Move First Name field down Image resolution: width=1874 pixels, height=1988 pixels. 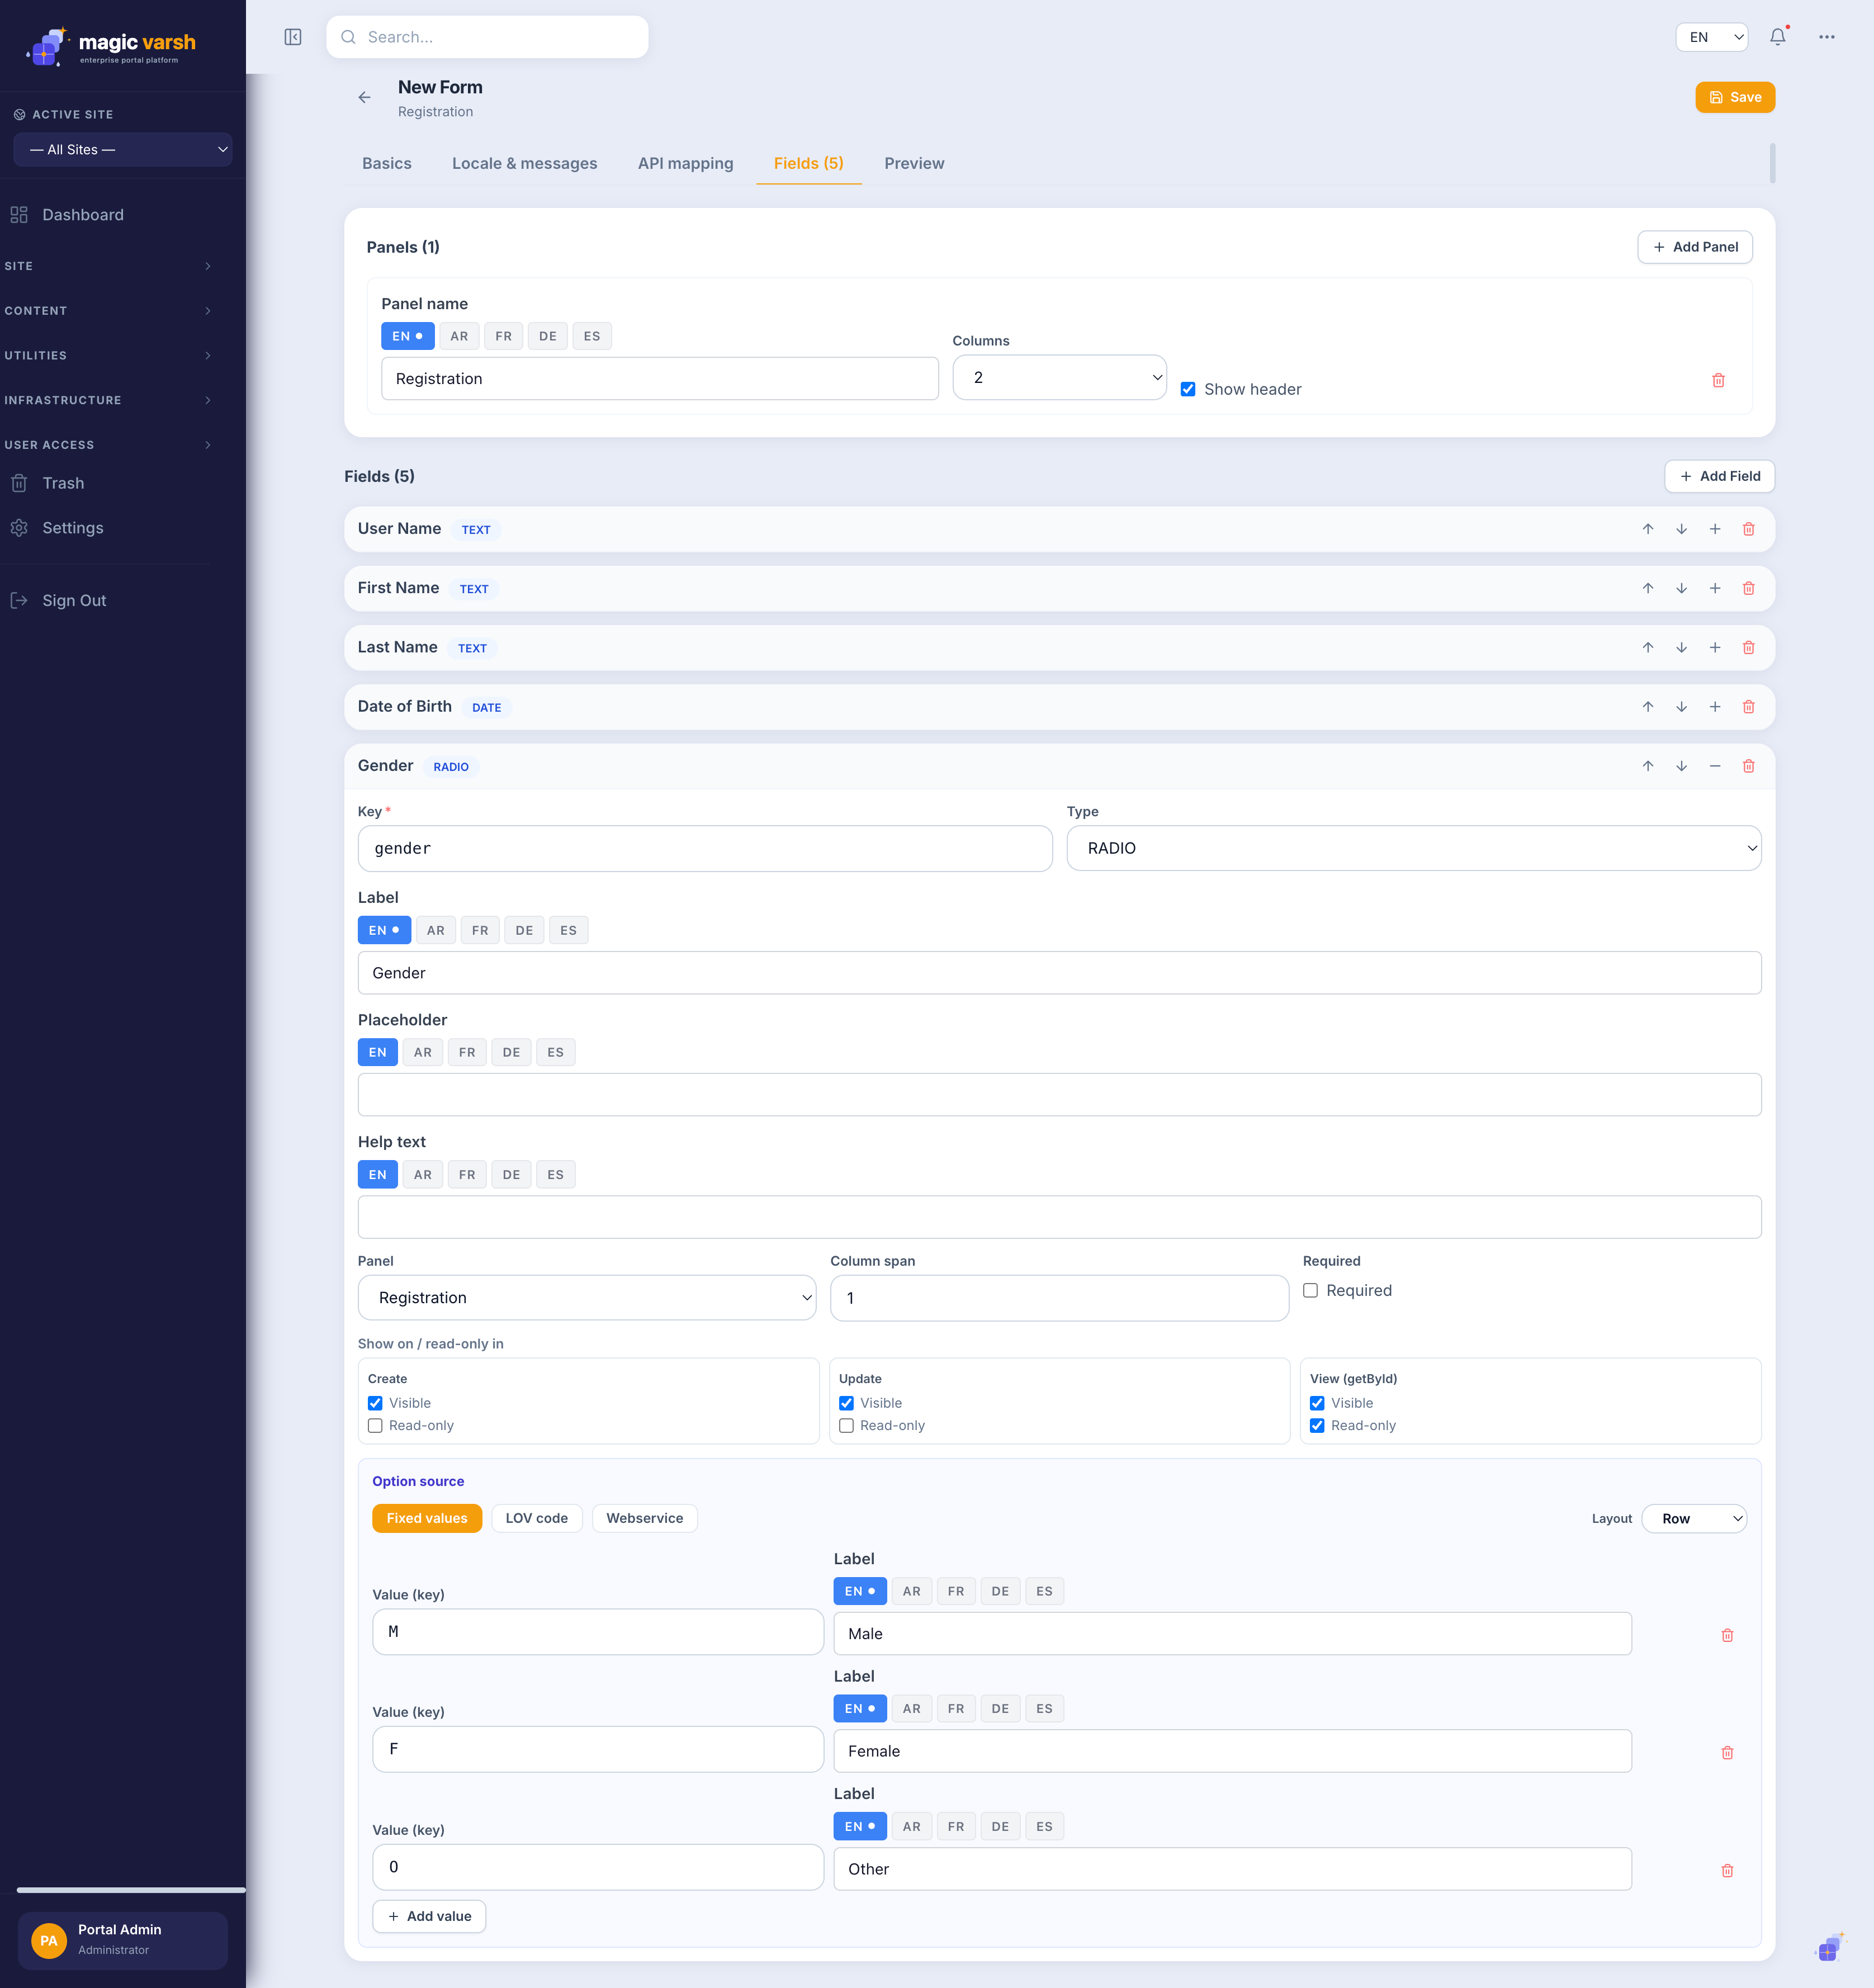click(x=1682, y=588)
